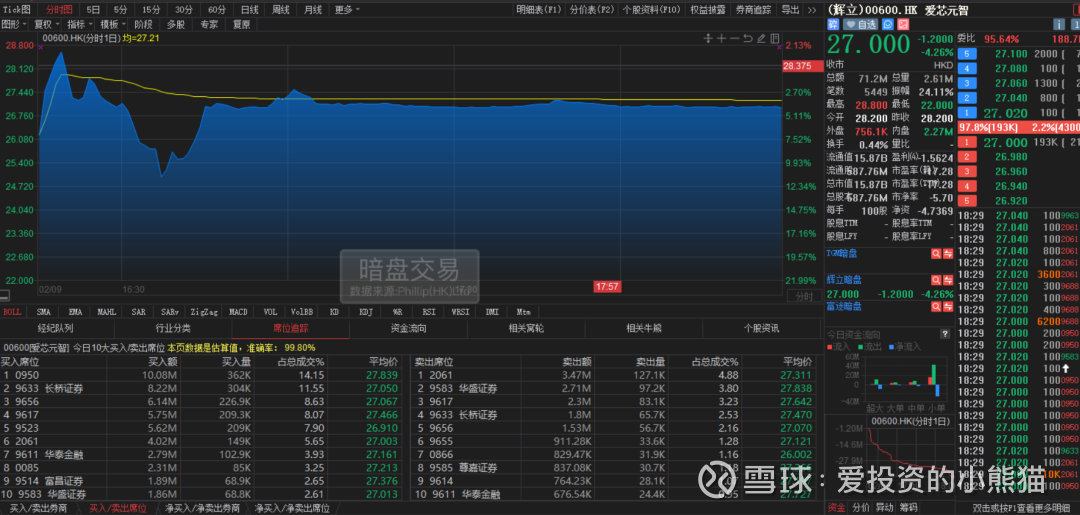Toggle the SMA indicator

coord(44,312)
